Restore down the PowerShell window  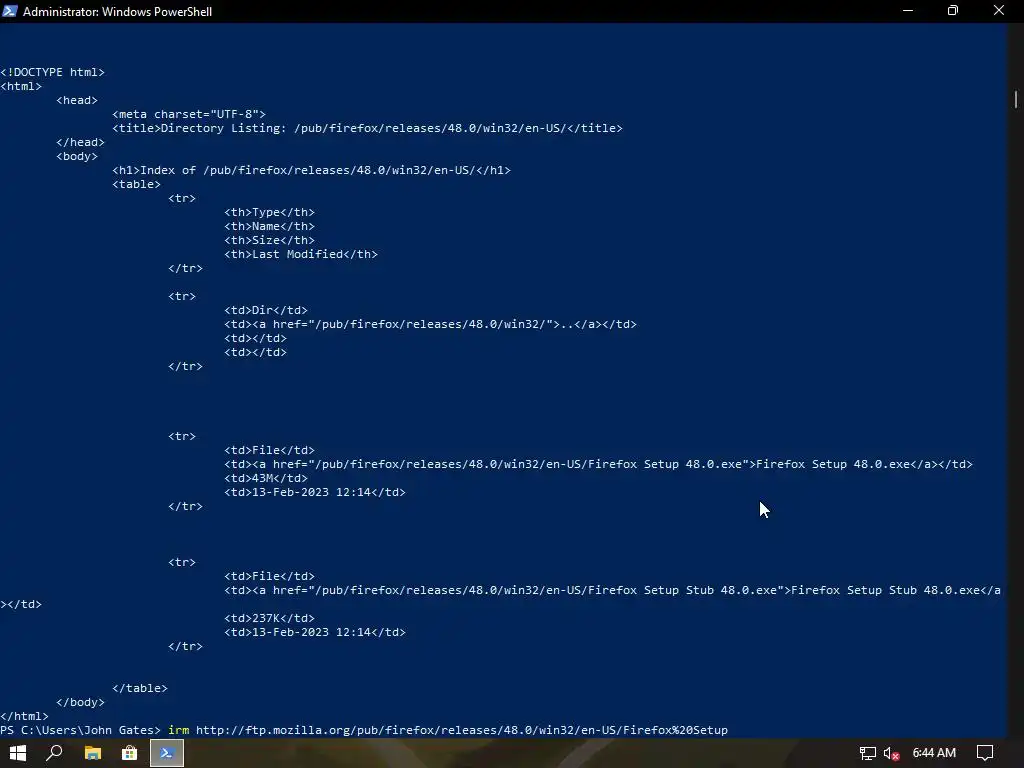[953, 11]
